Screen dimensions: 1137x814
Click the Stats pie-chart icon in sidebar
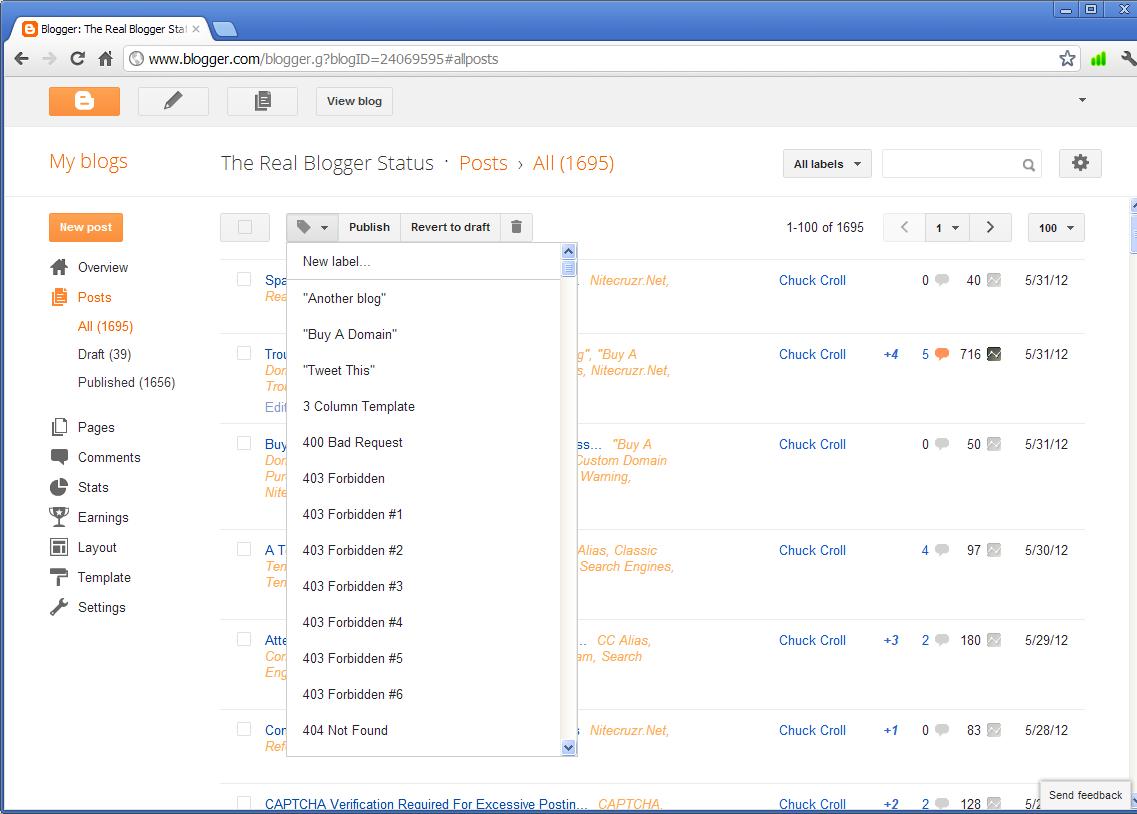point(62,487)
